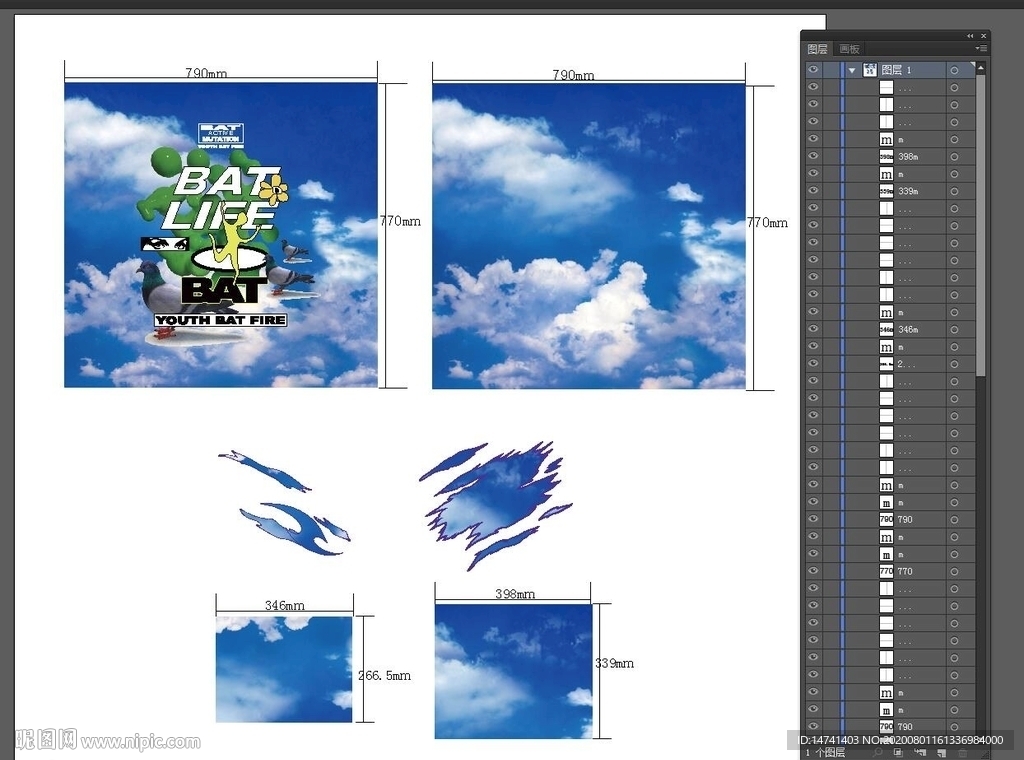Image resolution: width=1024 pixels, height=760 pixels.
Task: Click the 图层 1 layer thumbnail
Action: (870, 70)
